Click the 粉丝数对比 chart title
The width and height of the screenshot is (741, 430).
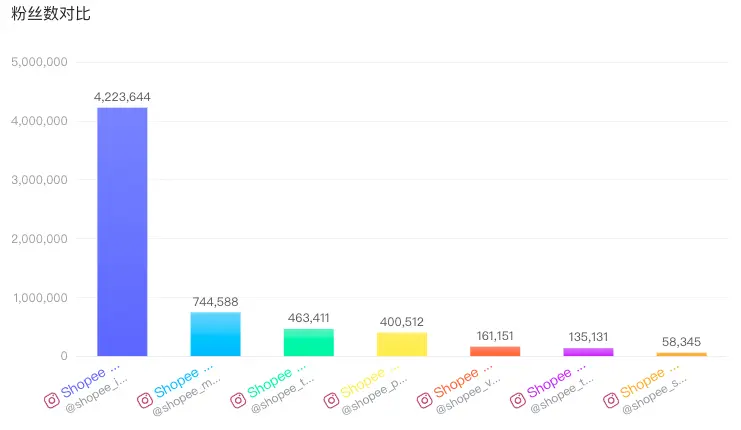click(51, 14)
